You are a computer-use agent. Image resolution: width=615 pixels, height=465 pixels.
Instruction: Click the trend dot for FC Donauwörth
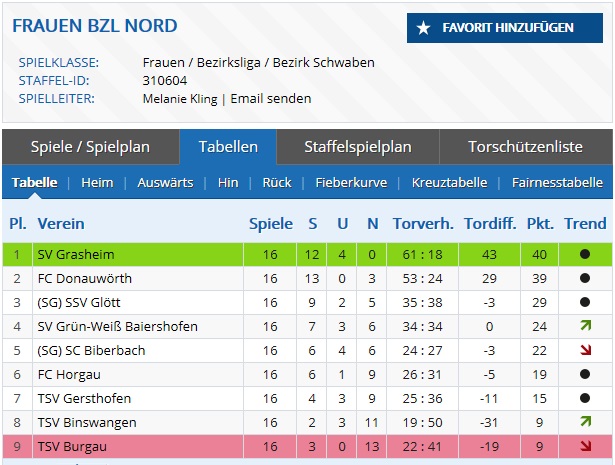(585, 278)
